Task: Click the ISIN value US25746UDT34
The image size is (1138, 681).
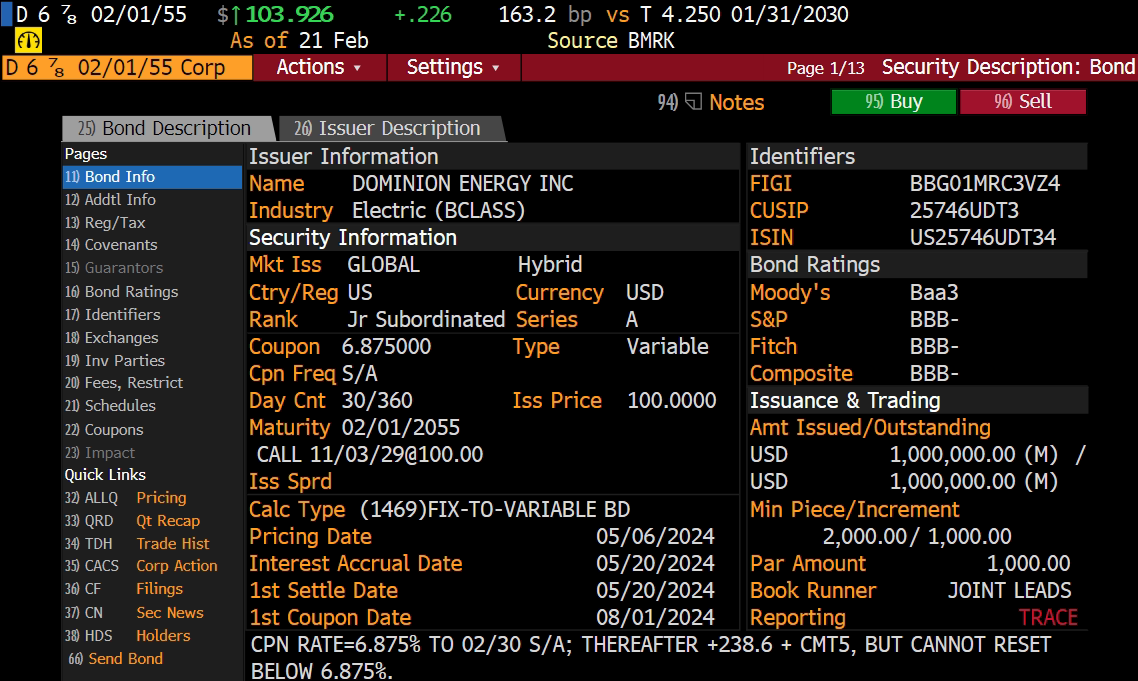Action: [x=983, y=237]
